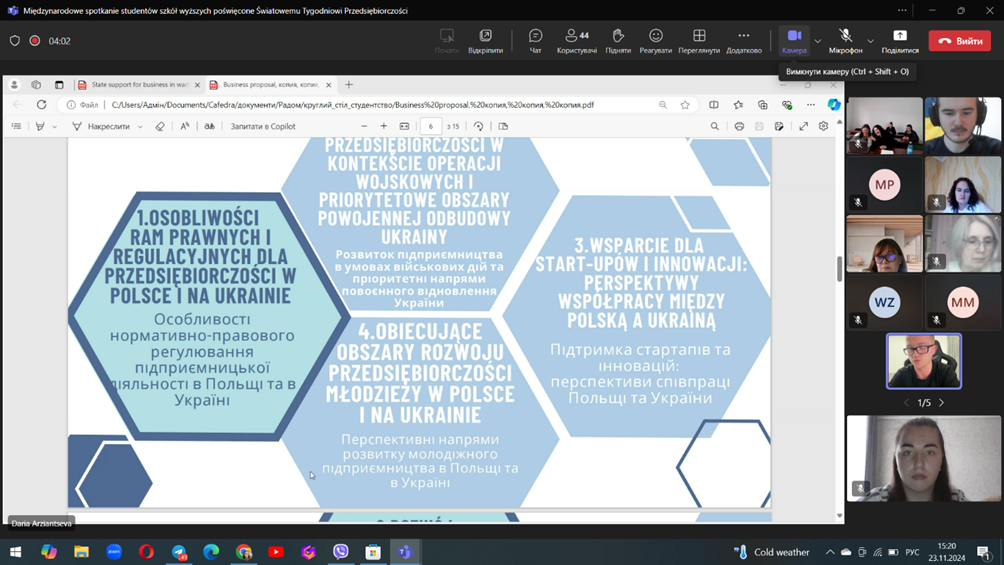Enter PDF full screen mode
The height and width of the screenshot is (565, 1004).
[x=804, y=127]
